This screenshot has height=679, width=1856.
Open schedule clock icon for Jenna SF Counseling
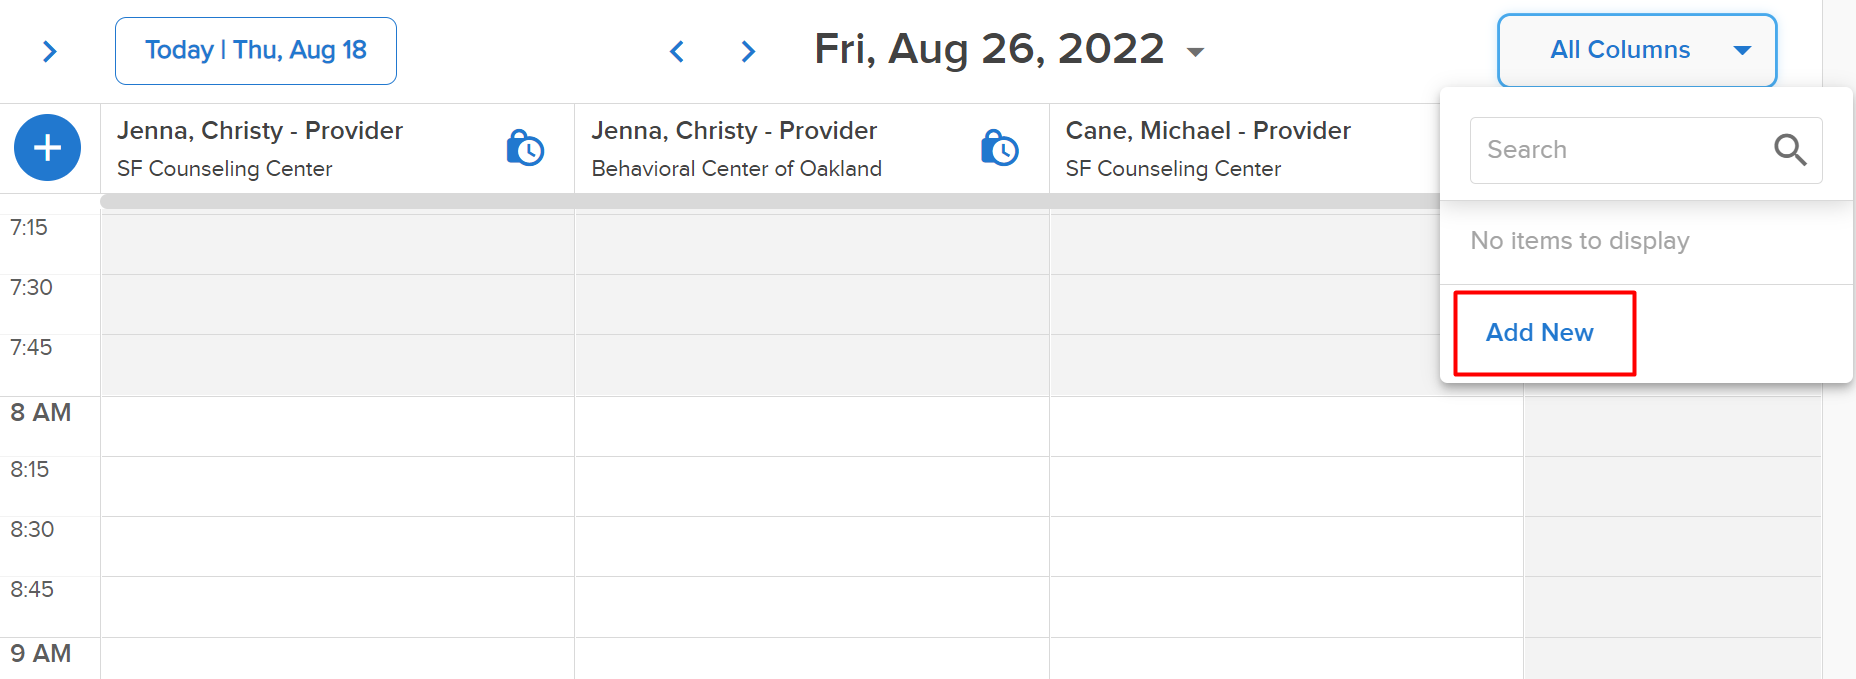click(x=525, y=148)
